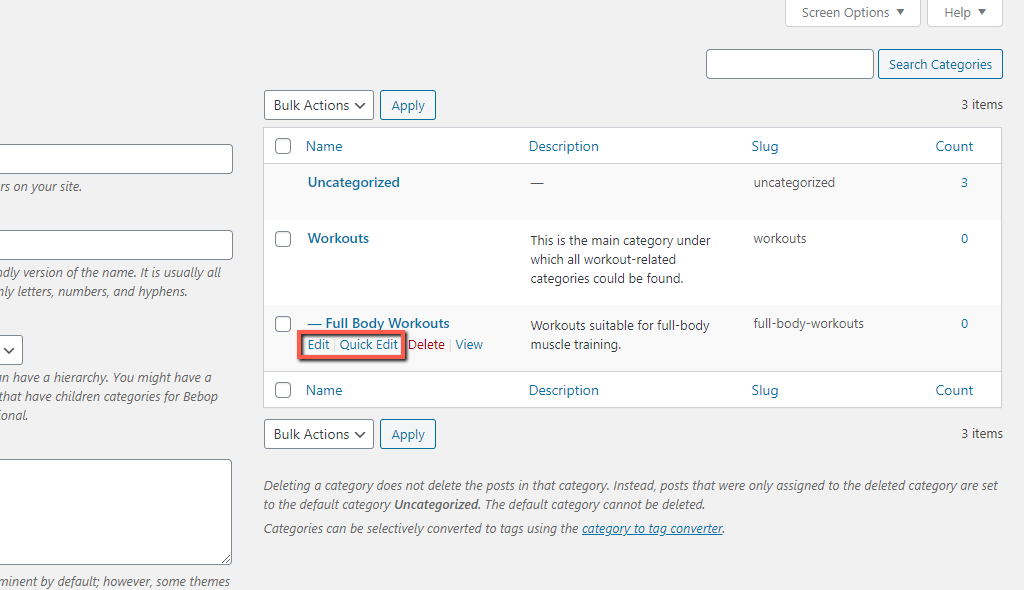1024x590 pixels.
Task: Click the bottom Apply button
Action: click(408, 434)
